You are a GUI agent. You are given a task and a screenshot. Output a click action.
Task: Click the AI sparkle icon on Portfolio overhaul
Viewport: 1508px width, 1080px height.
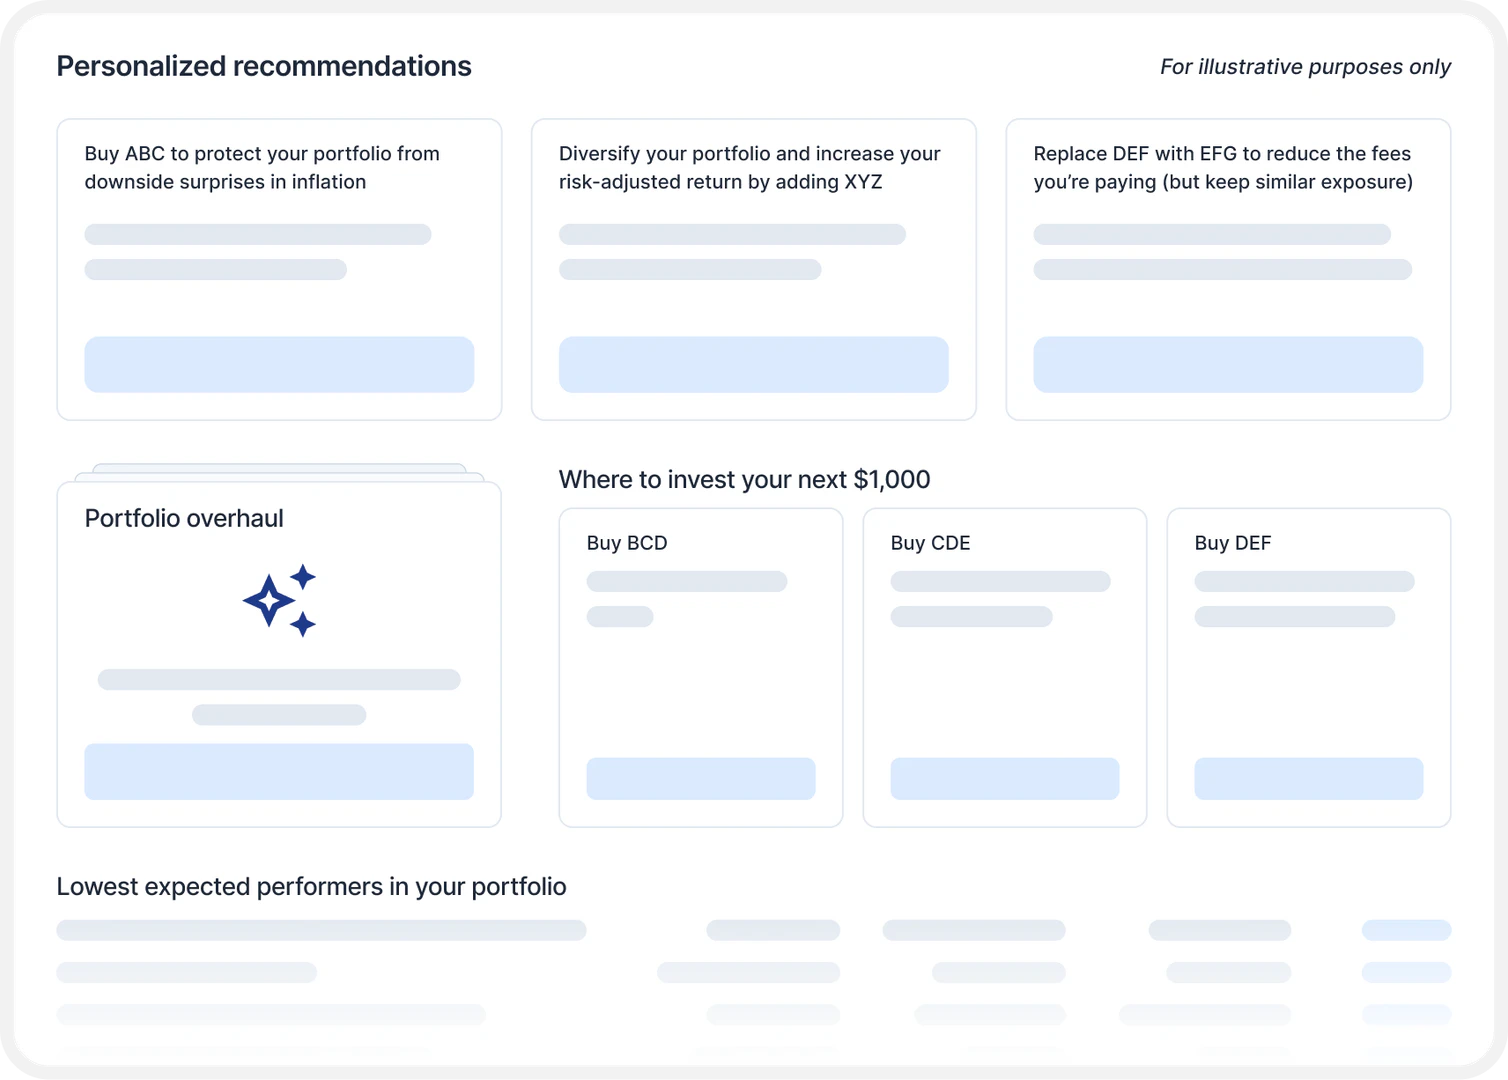click(x=280, y=600)
